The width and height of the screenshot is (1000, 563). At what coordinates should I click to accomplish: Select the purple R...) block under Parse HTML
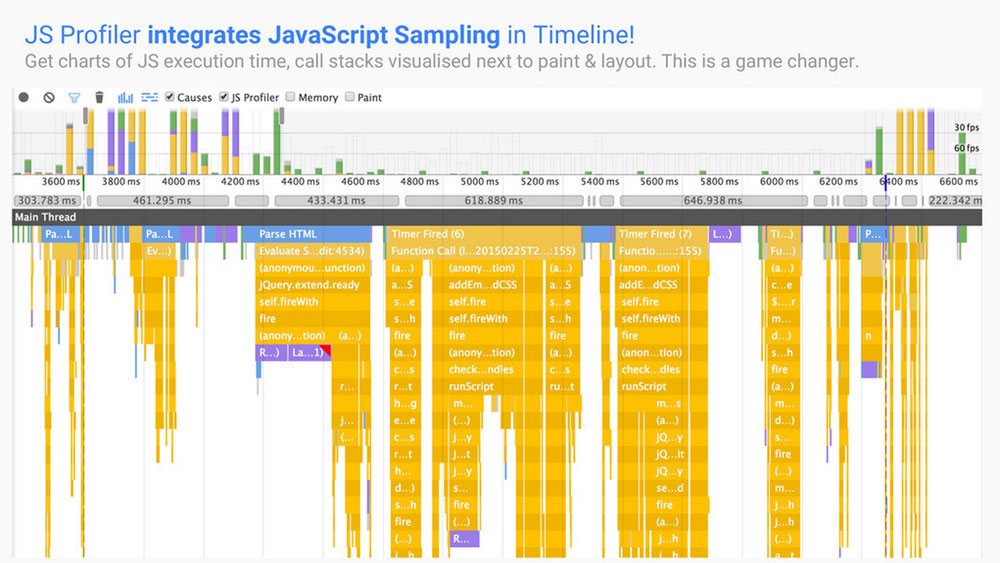click(271, 353)
